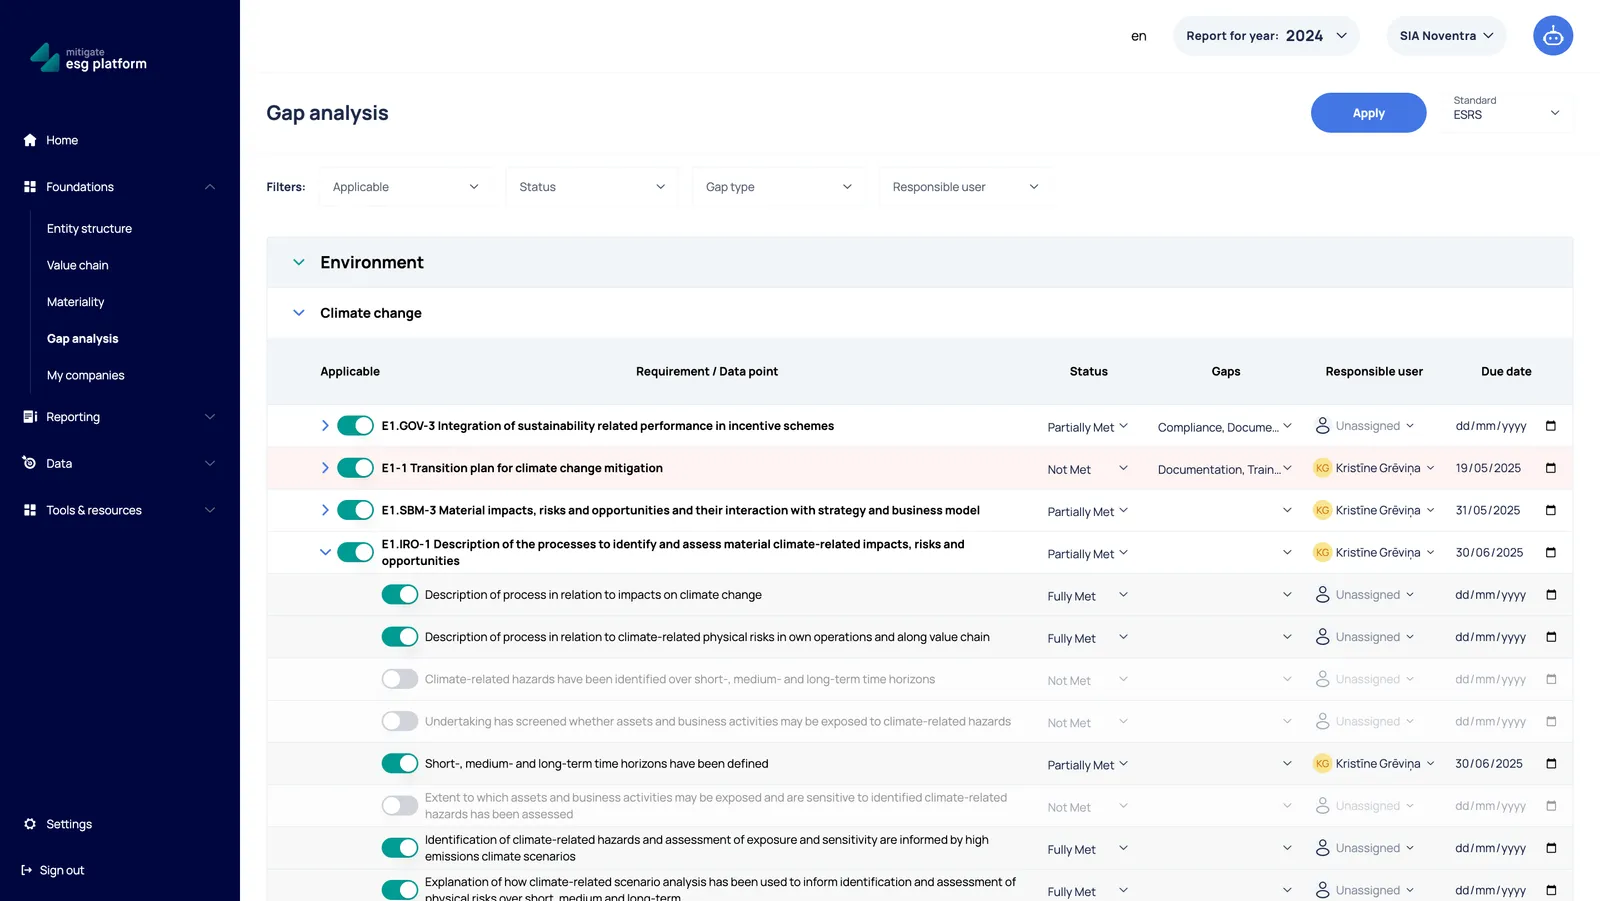Screen dimensions: 1600x901
Task: Click the Sign out arrow icon
Action: coord(27,870)
